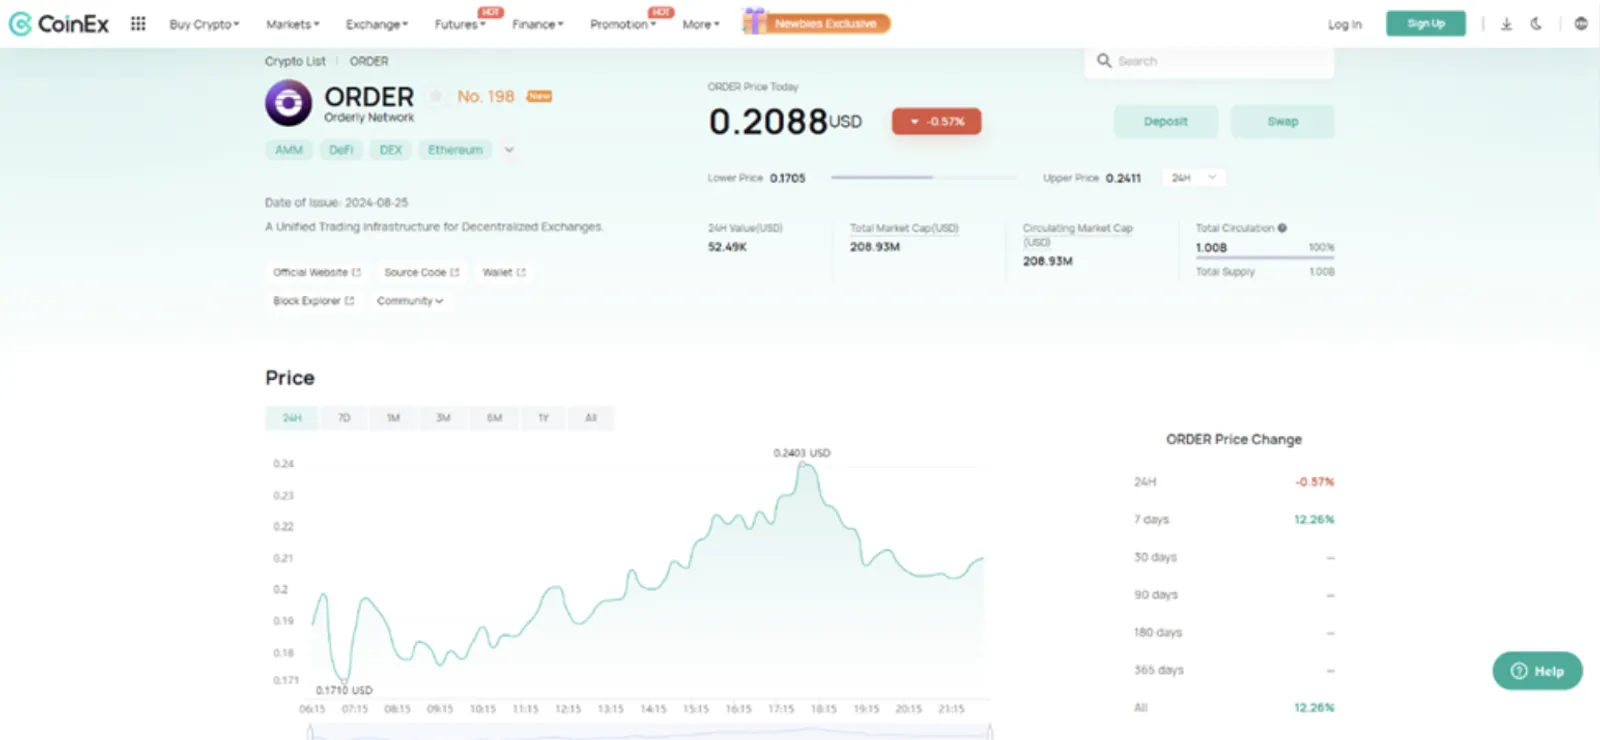Expand the tag list chevron
This screenshot has height=740, width=1600.
509,150
